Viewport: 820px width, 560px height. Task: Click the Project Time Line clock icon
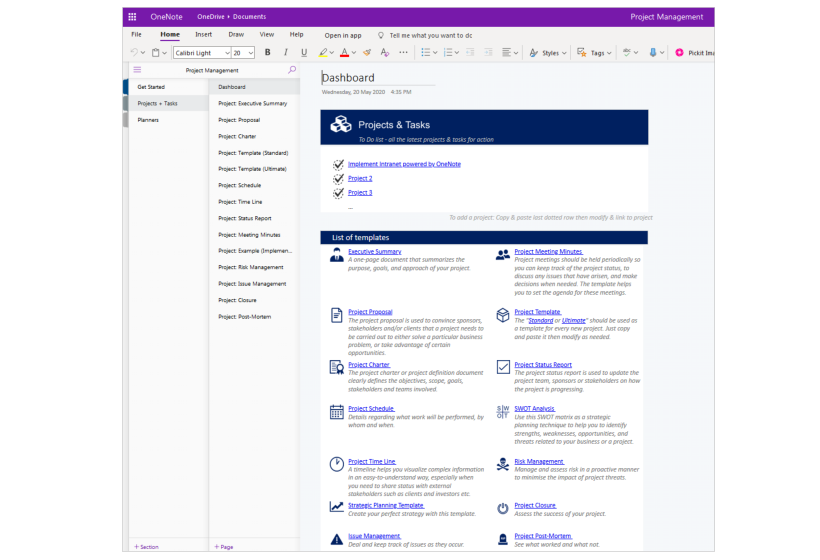(x=336, y=464)
